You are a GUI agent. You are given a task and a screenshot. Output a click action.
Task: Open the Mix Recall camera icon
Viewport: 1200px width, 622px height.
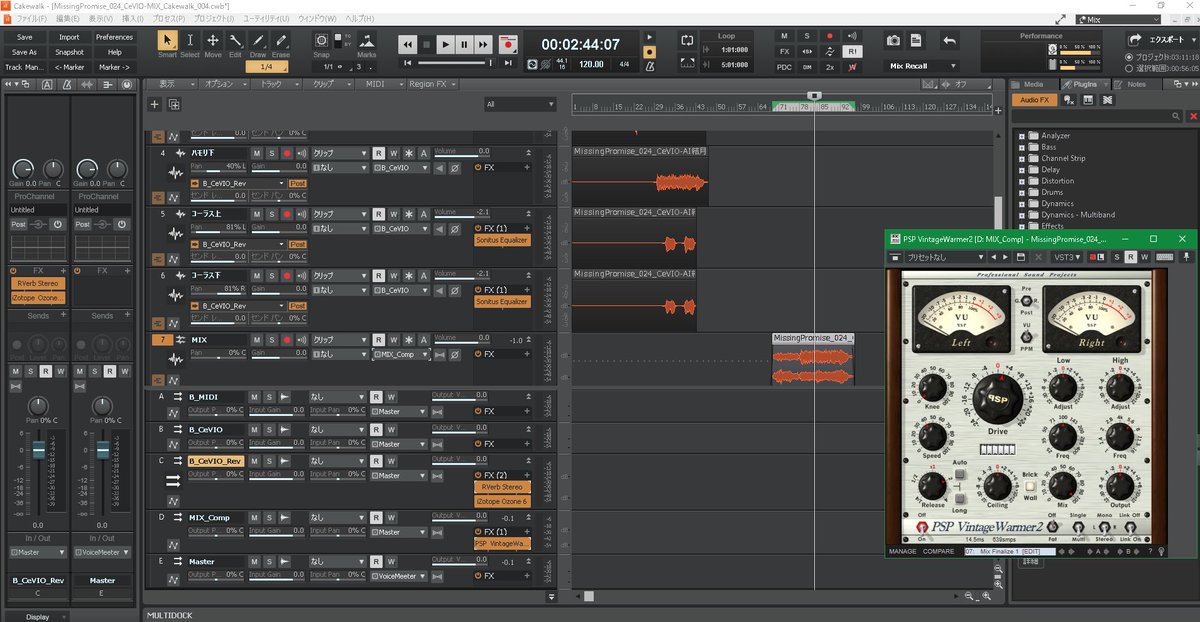pyautogui.click(x=893, y=40)
